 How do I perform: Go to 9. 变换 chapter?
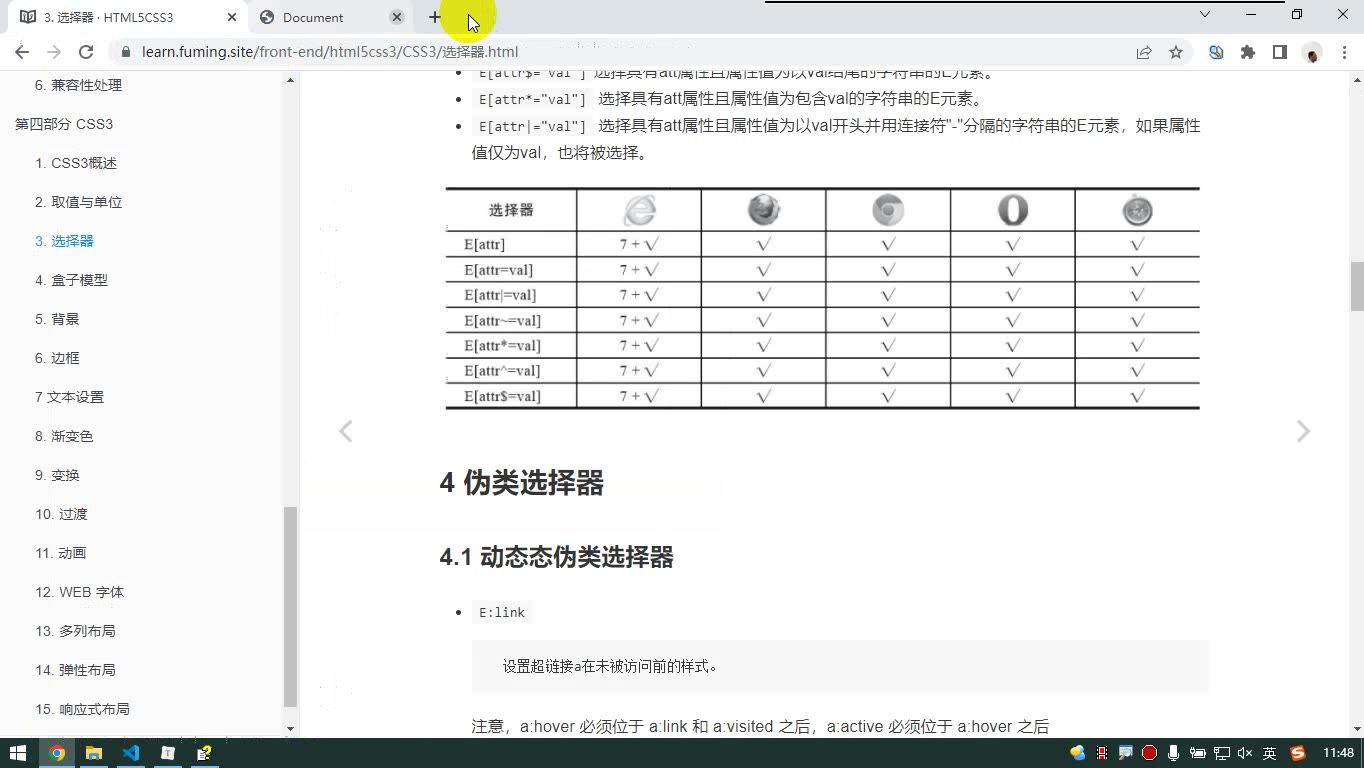[x=57, y=475]
